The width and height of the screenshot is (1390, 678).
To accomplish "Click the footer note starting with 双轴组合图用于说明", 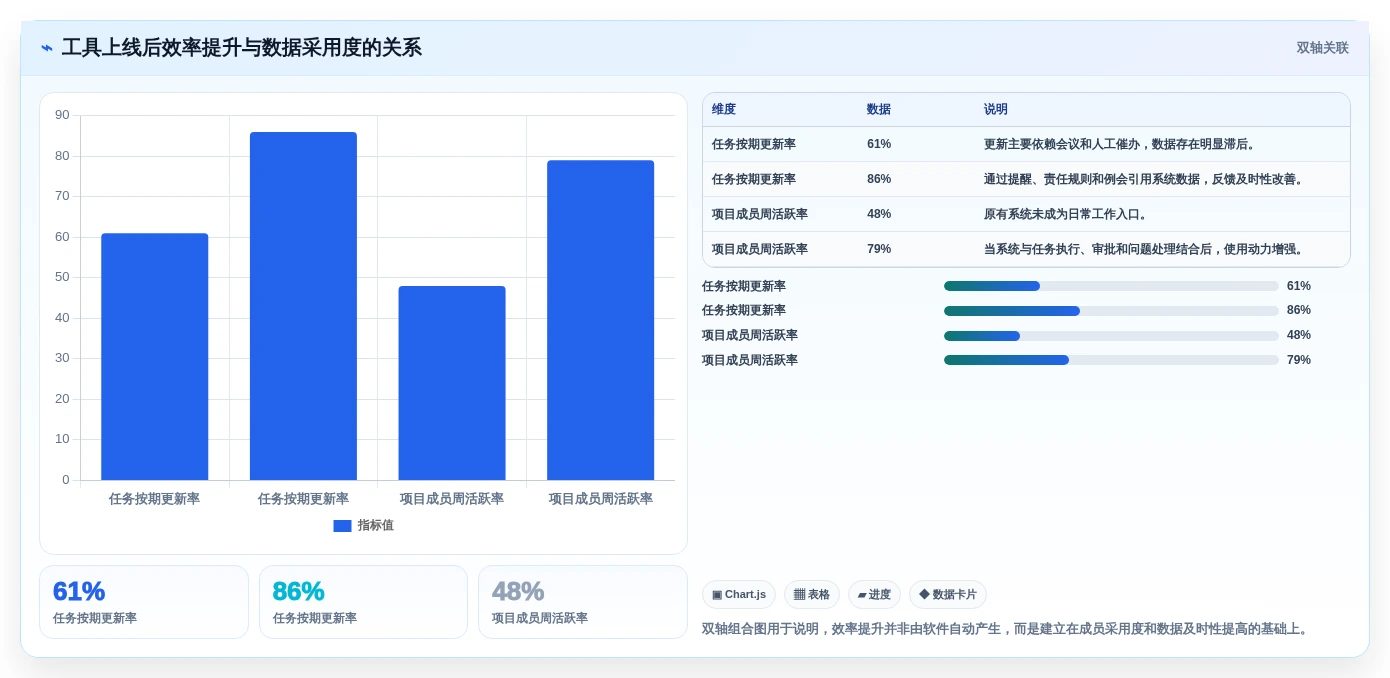I will pos(1007,629).
